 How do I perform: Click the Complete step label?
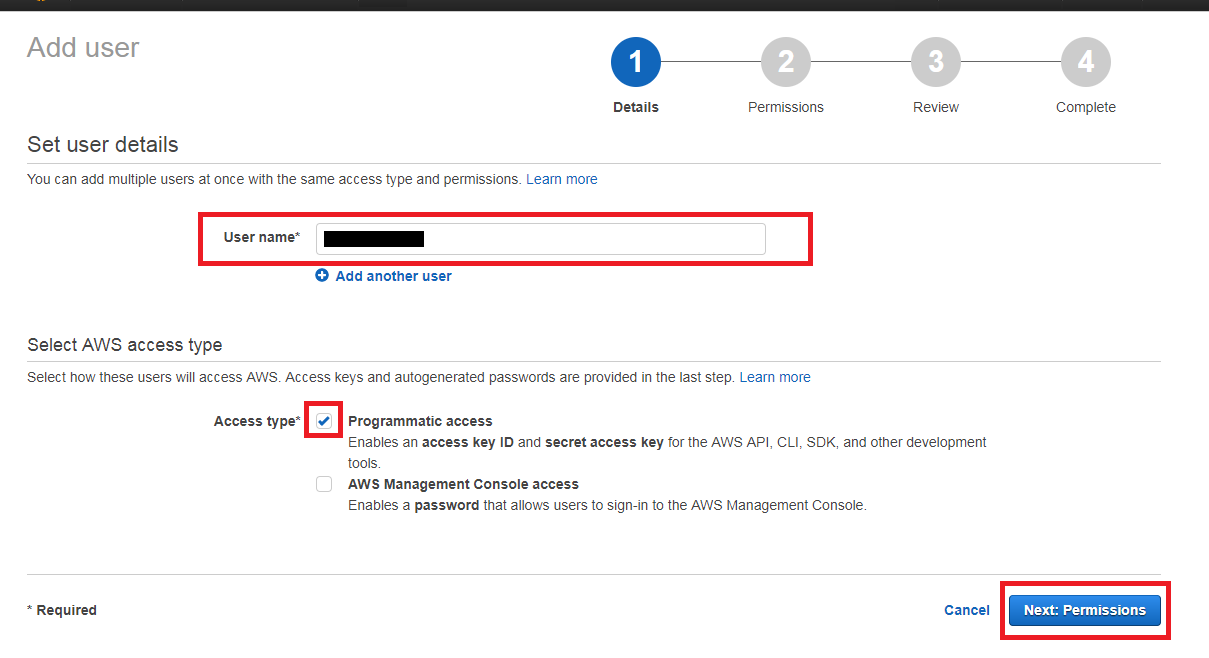[1085, 107]
